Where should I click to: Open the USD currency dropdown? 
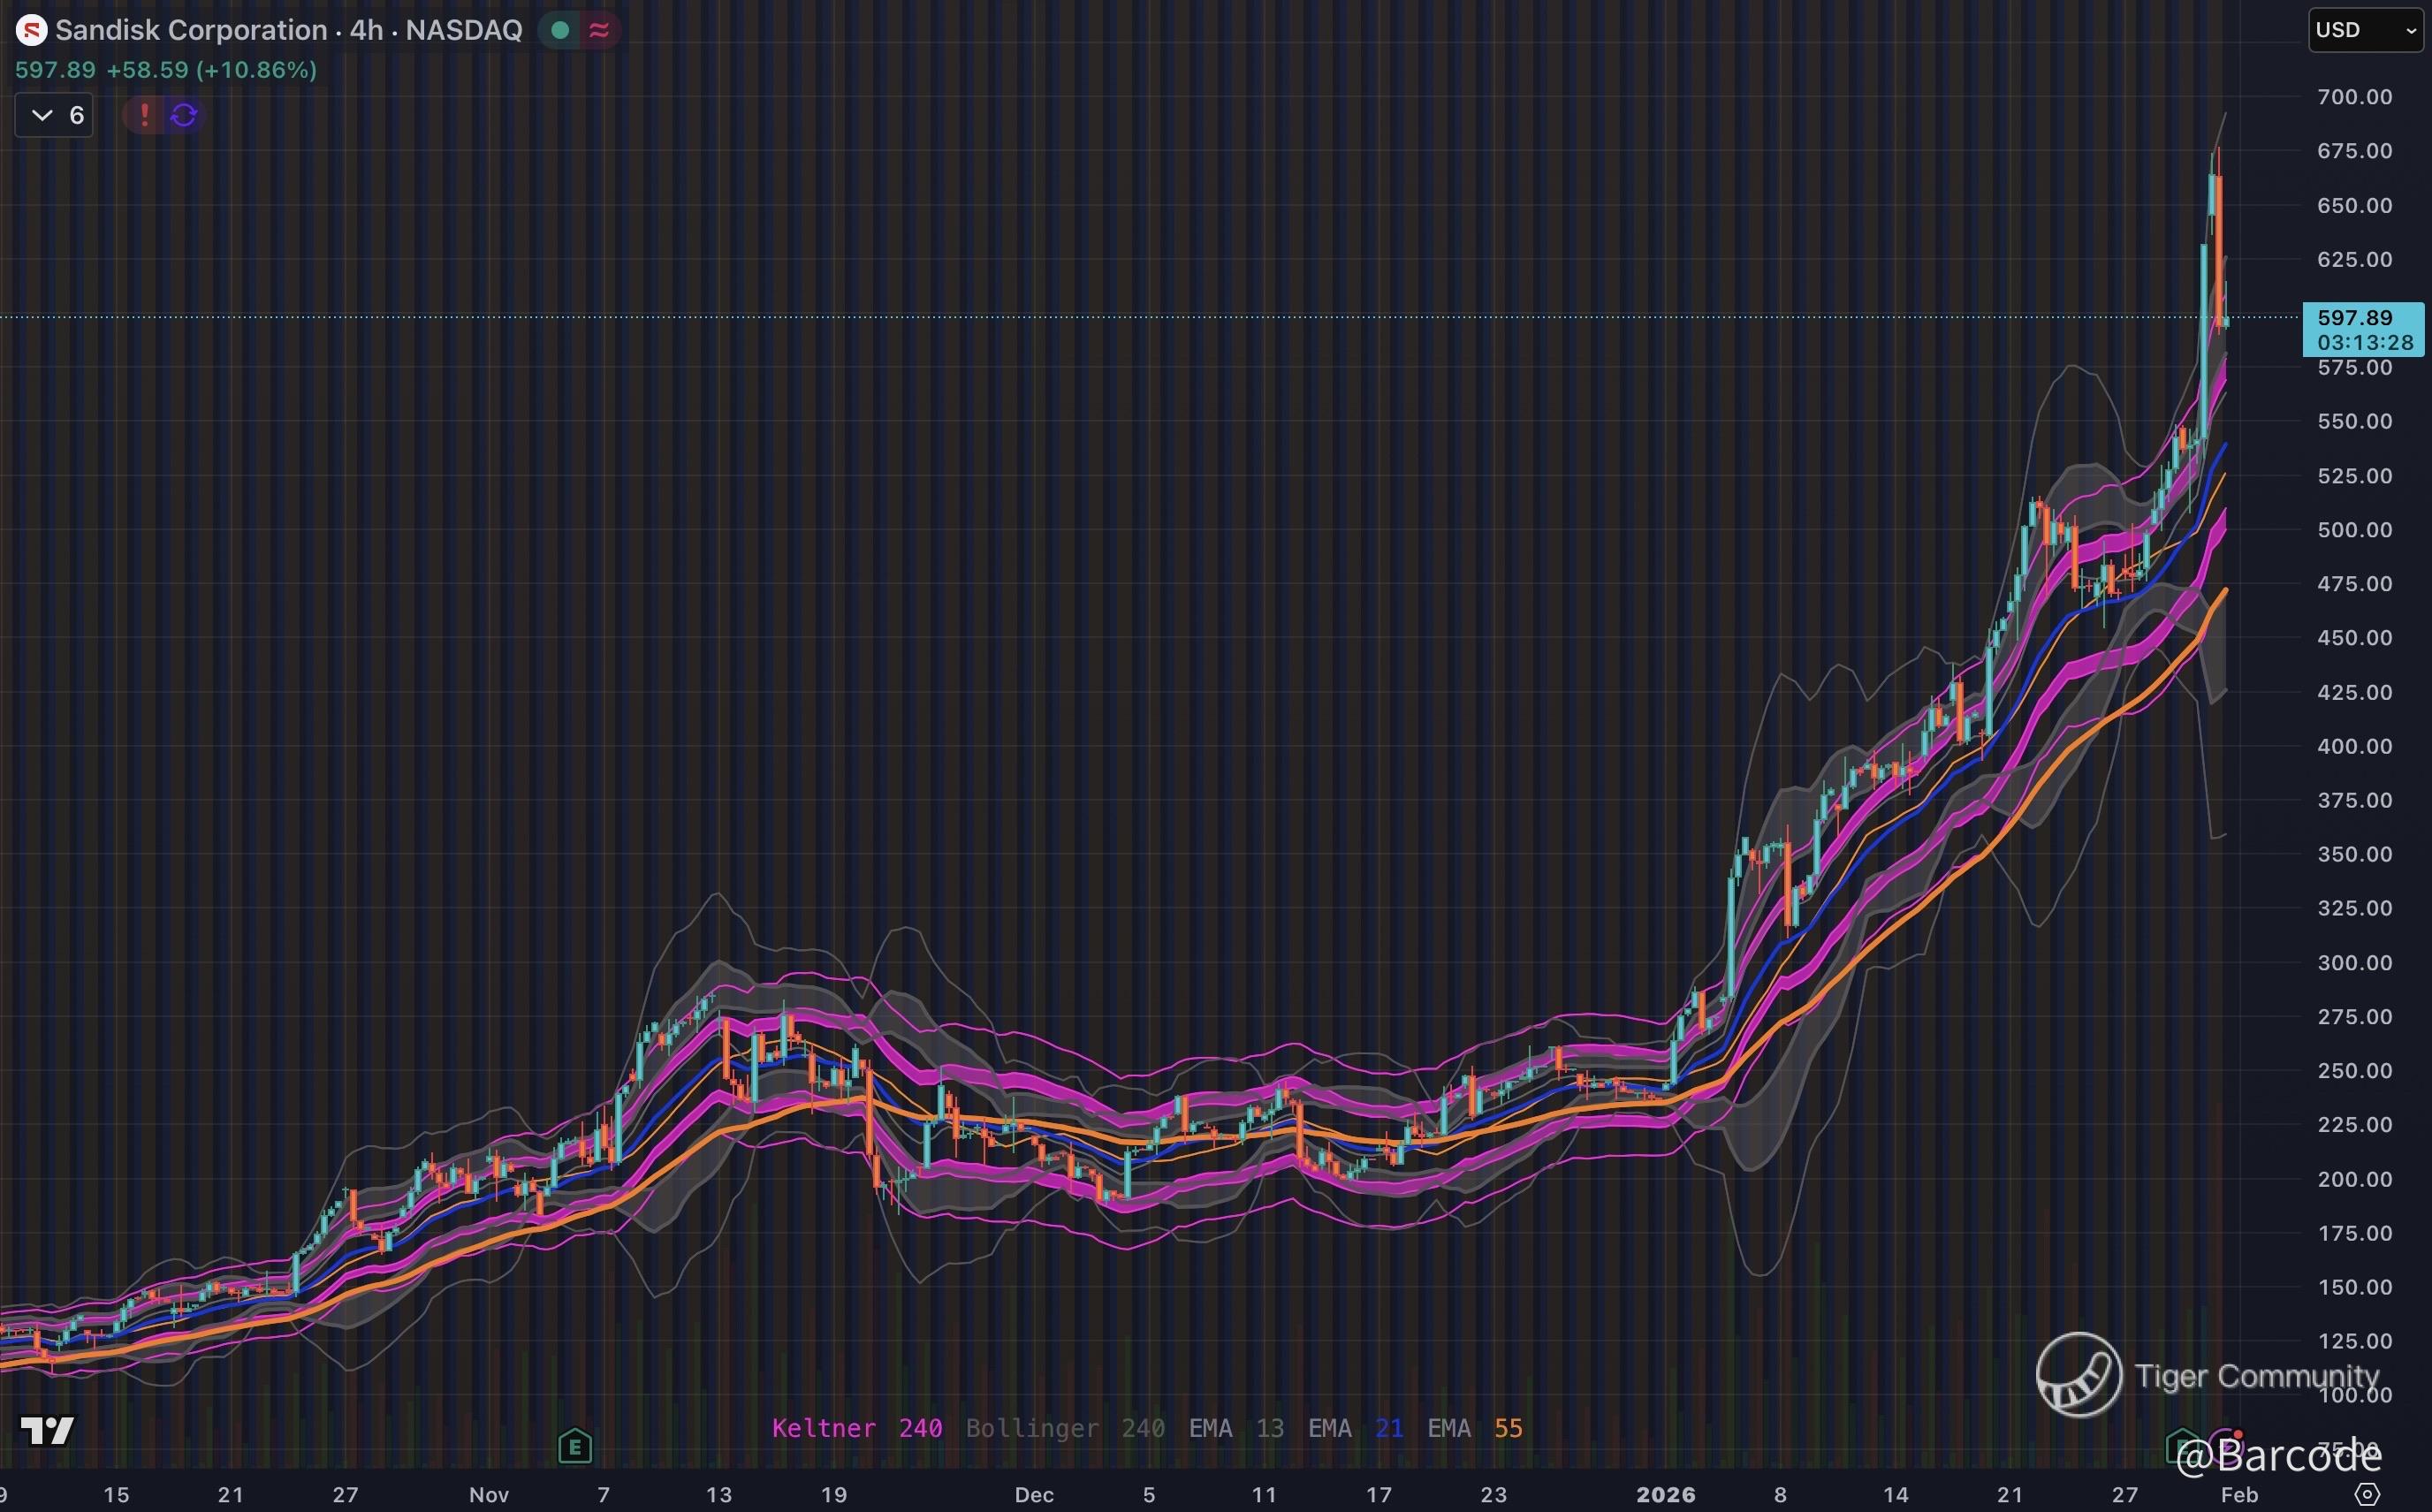pos(2364,30)
